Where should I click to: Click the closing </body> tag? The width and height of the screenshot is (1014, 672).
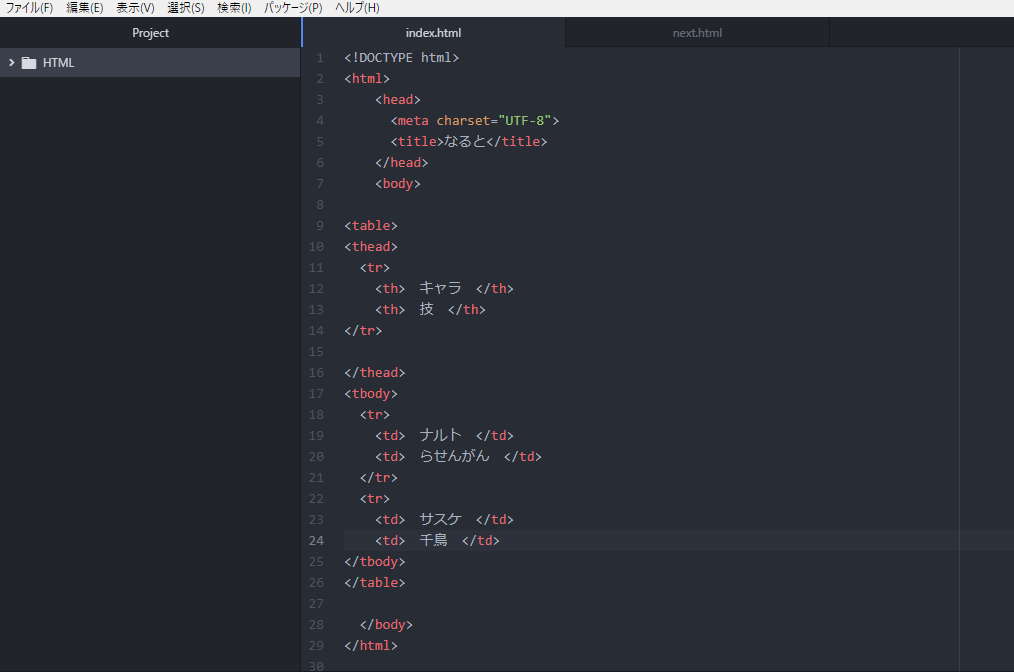386,625
